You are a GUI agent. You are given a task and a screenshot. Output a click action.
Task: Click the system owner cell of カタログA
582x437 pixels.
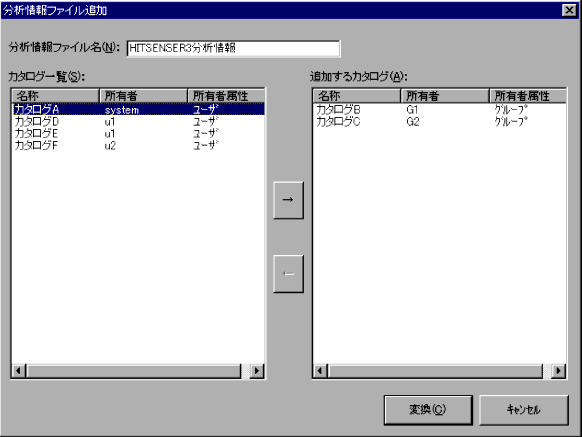click(x=122, y=110)
